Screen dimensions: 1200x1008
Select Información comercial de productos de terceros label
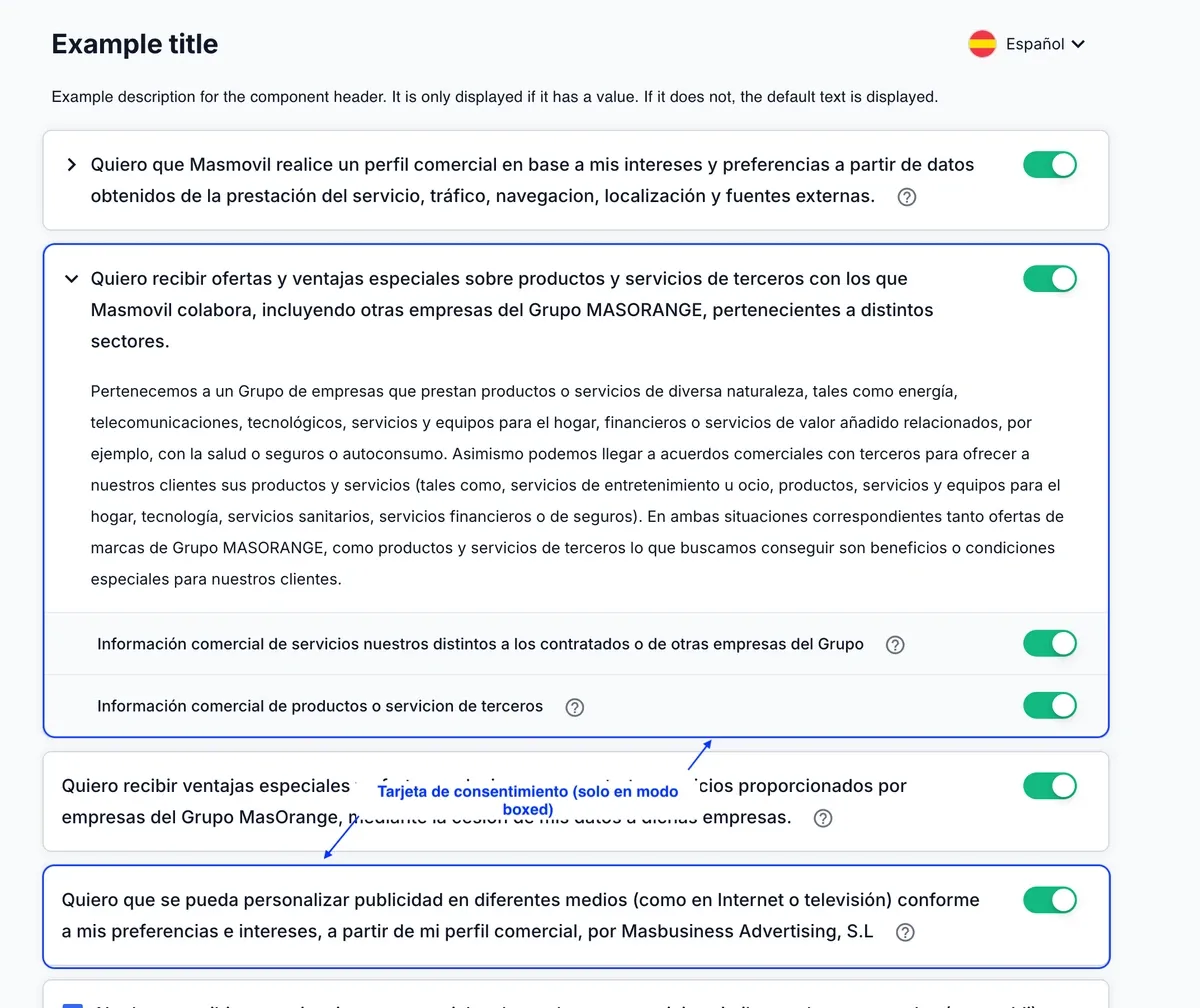[x=320, y=706]
